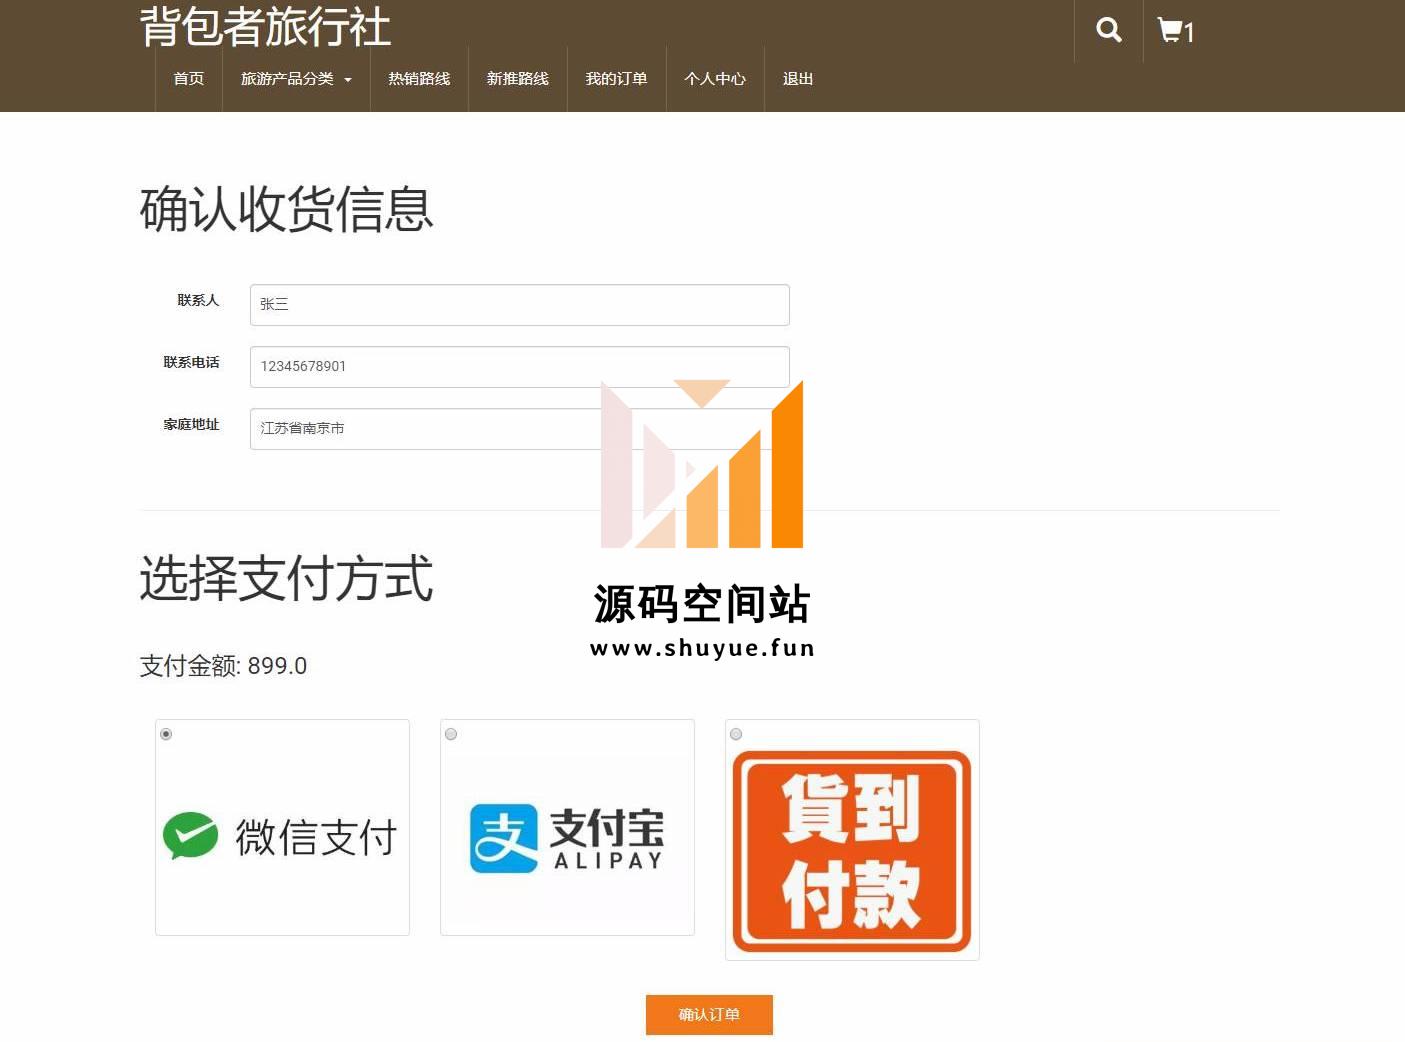
Task: Click the 确认收货信息 heading
Action: coord(286,210)
